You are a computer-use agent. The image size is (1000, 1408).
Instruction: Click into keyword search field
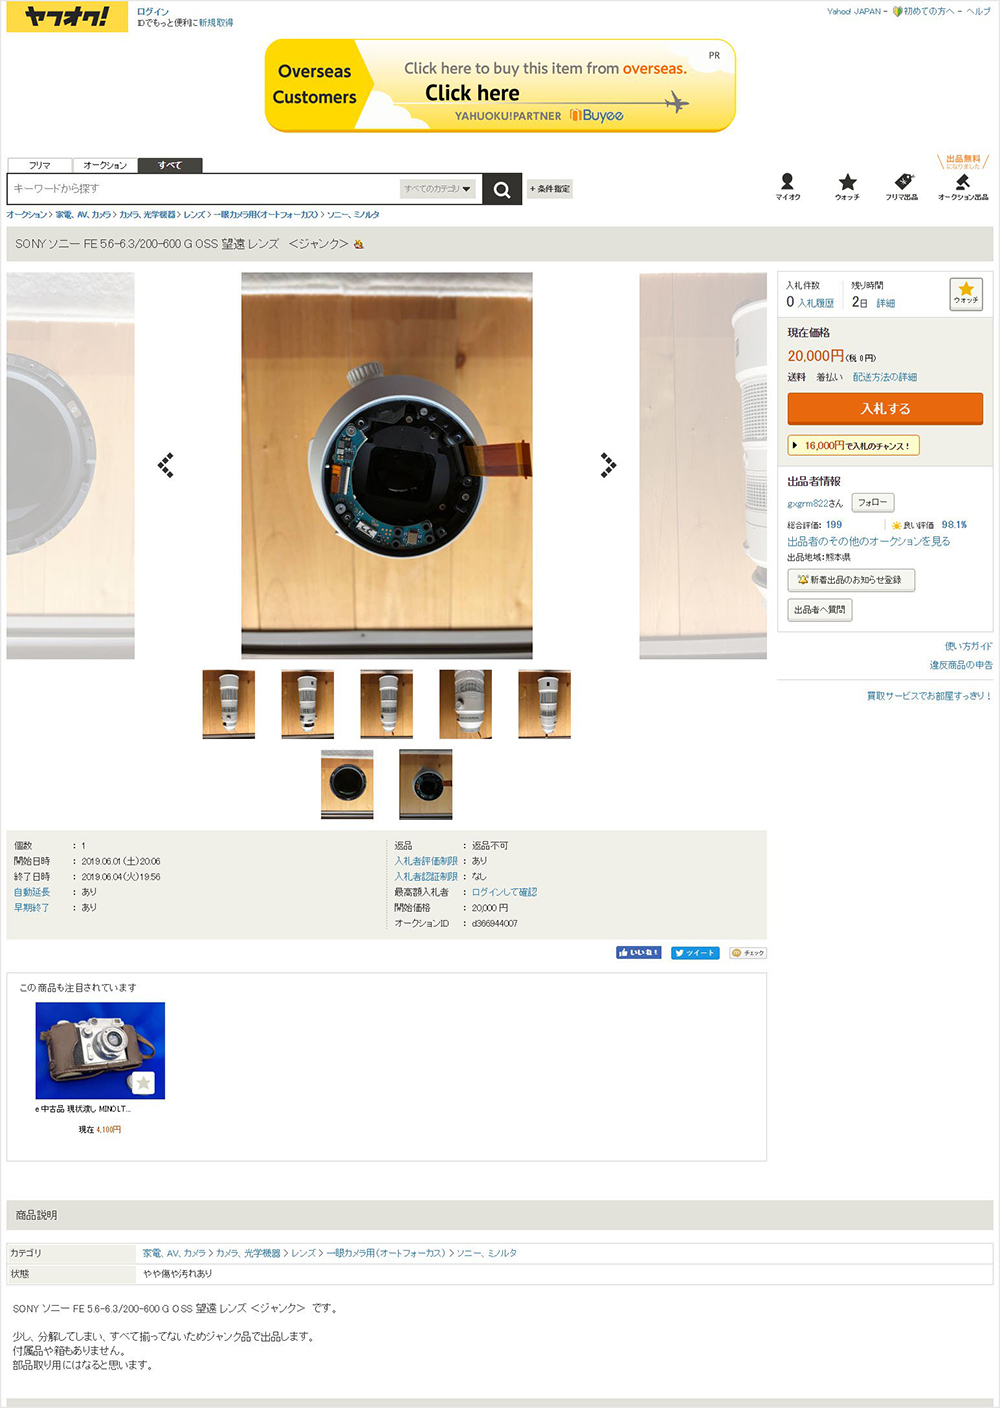tap(205, 189)
